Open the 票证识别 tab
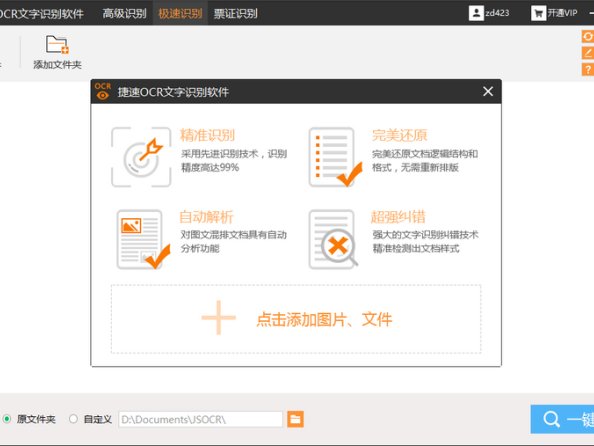This screenshot has width=594, height=446. click(x=236, y=14)
